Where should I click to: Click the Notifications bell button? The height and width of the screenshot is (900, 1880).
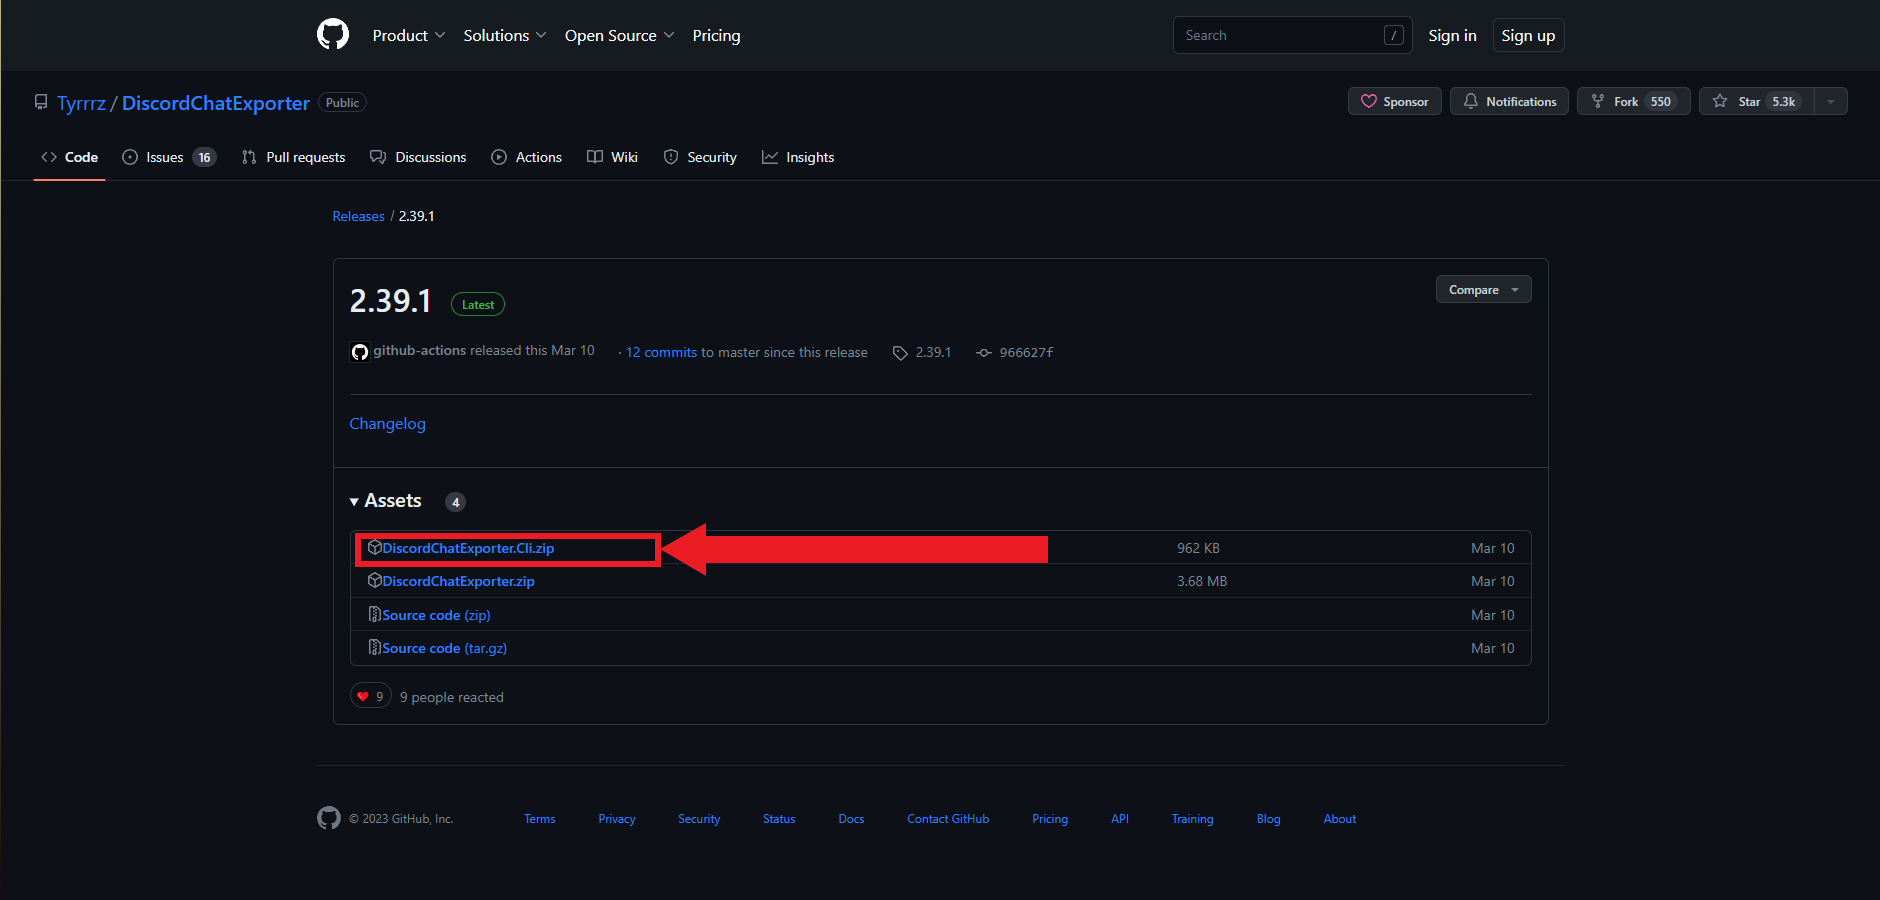[1509, 102]
